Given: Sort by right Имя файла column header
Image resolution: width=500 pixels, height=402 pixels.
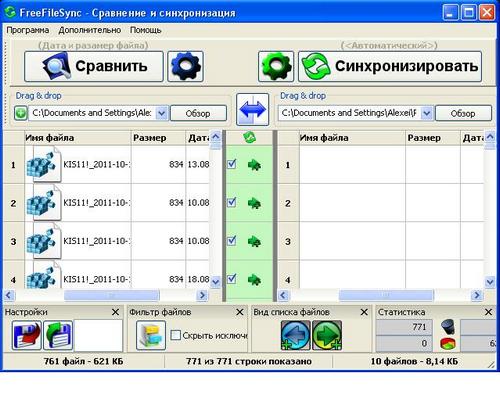Looking at the screenshot, I should coord(352,138).
